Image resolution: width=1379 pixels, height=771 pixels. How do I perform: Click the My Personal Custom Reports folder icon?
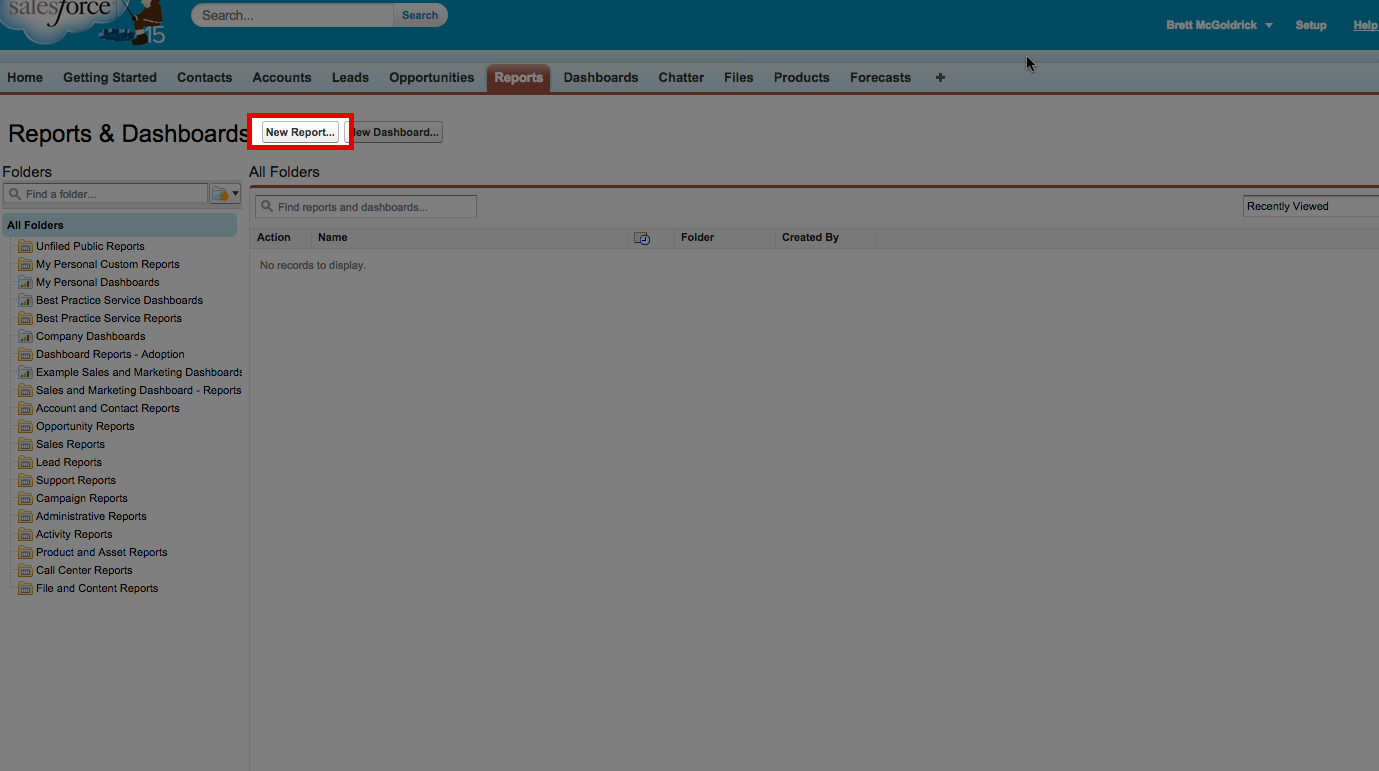click(26, 264)
